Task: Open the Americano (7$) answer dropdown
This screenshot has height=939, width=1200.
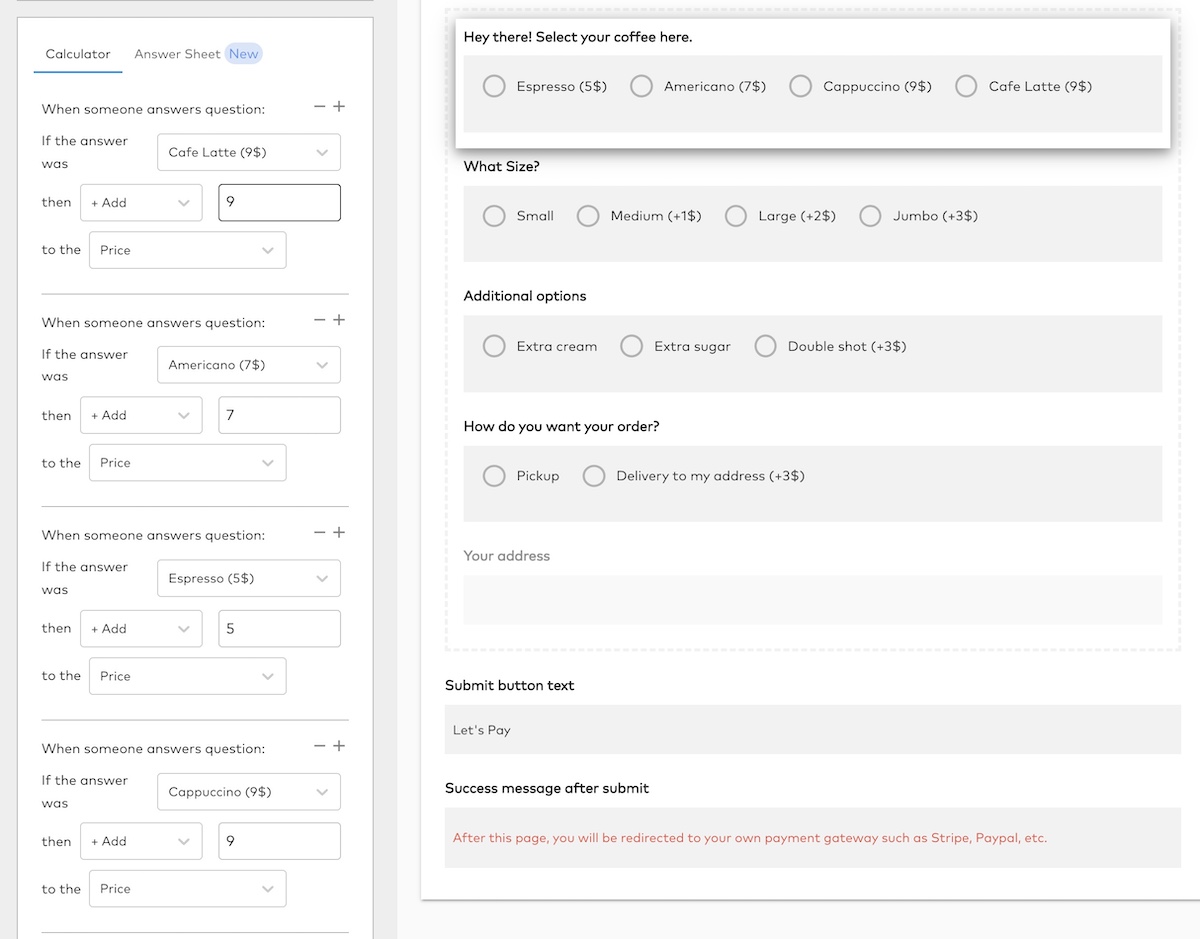Action: coord(249,365)
